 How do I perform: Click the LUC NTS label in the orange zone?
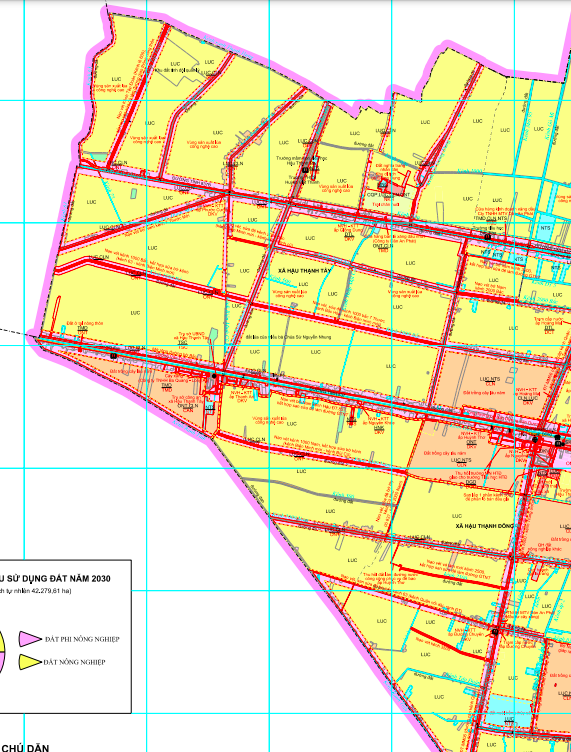(490, 379)
